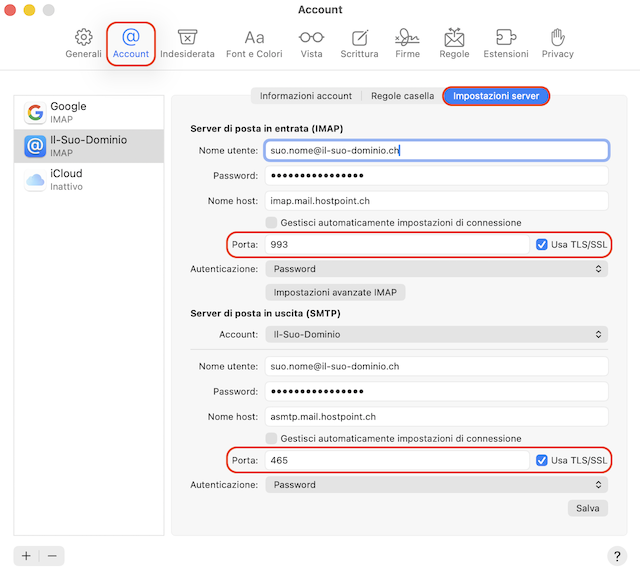Switch to Informazioni account tab
This screenshot has height=577, width=640.
(306, 96)
